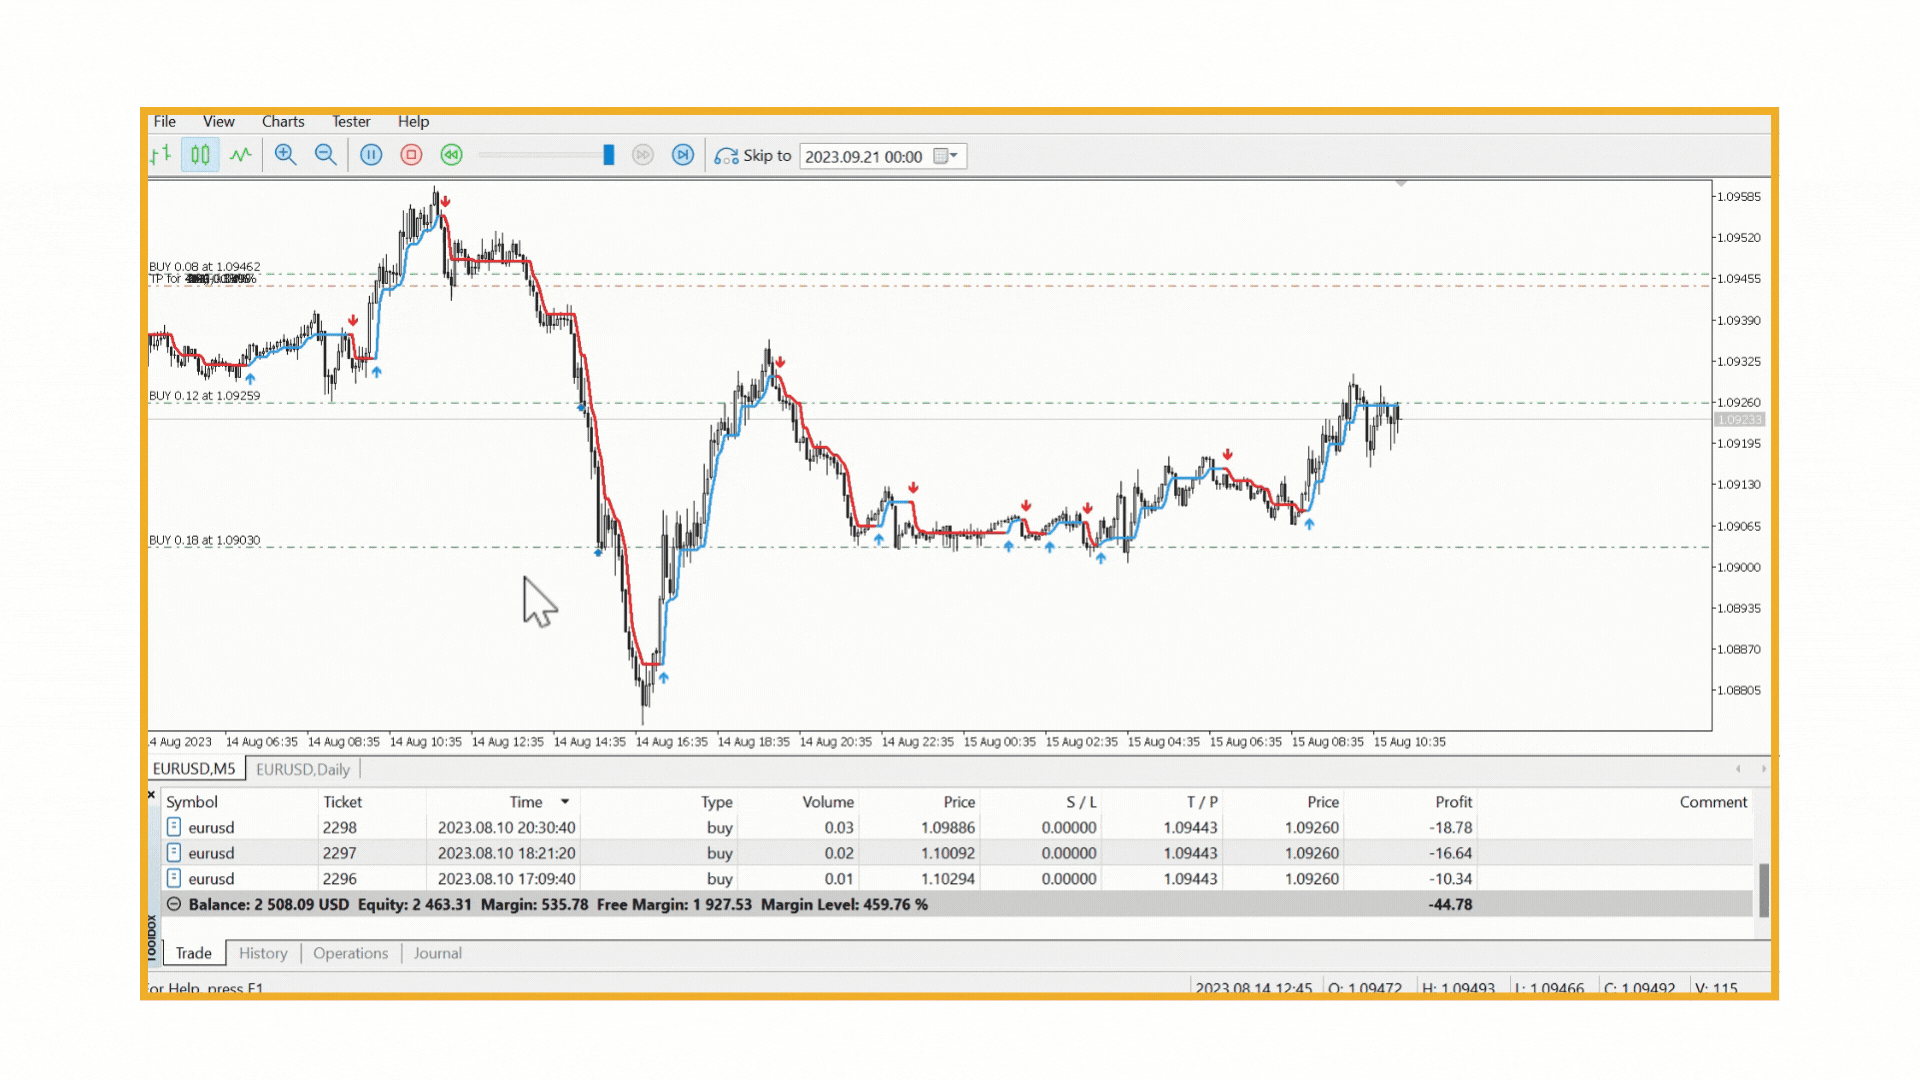1920x1080 pixels.
Task: Select the candlestick chart mode icon
Action: click(200, 155)
